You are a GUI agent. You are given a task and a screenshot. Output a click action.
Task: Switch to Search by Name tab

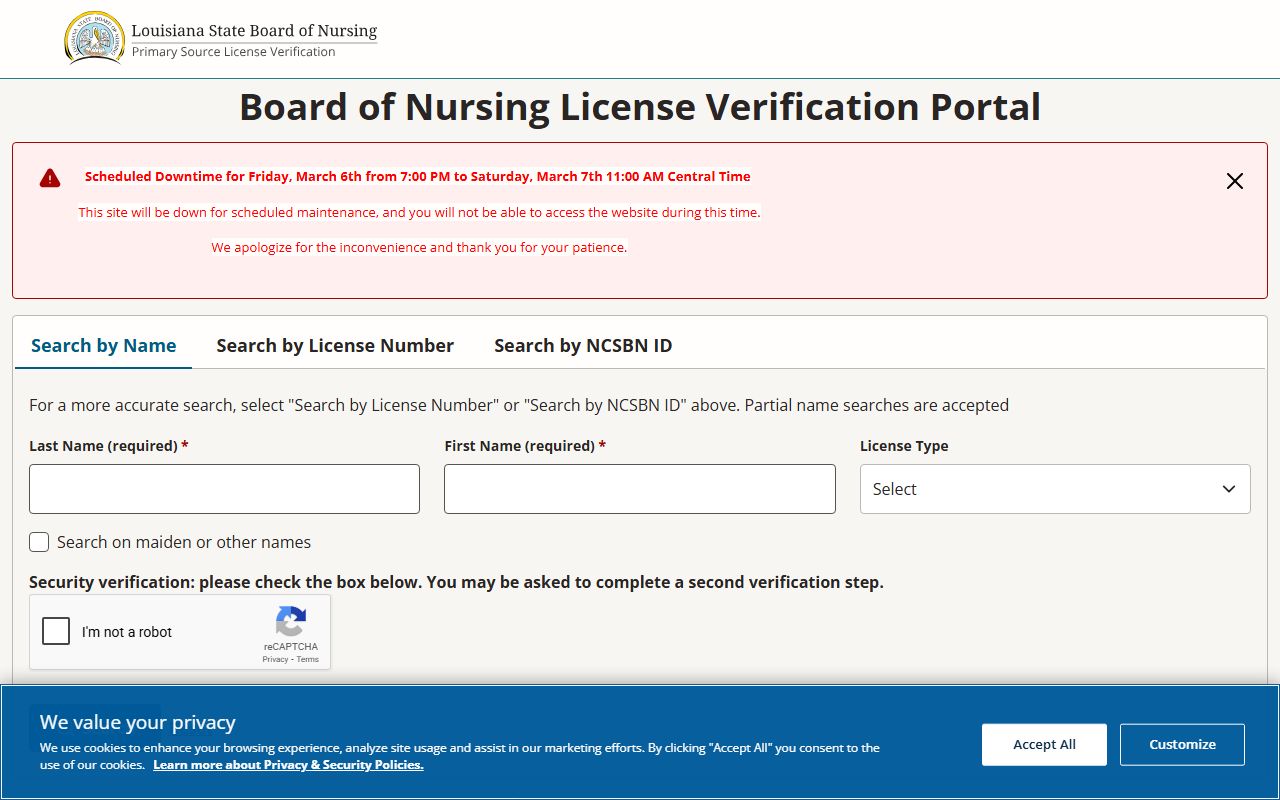103,345
